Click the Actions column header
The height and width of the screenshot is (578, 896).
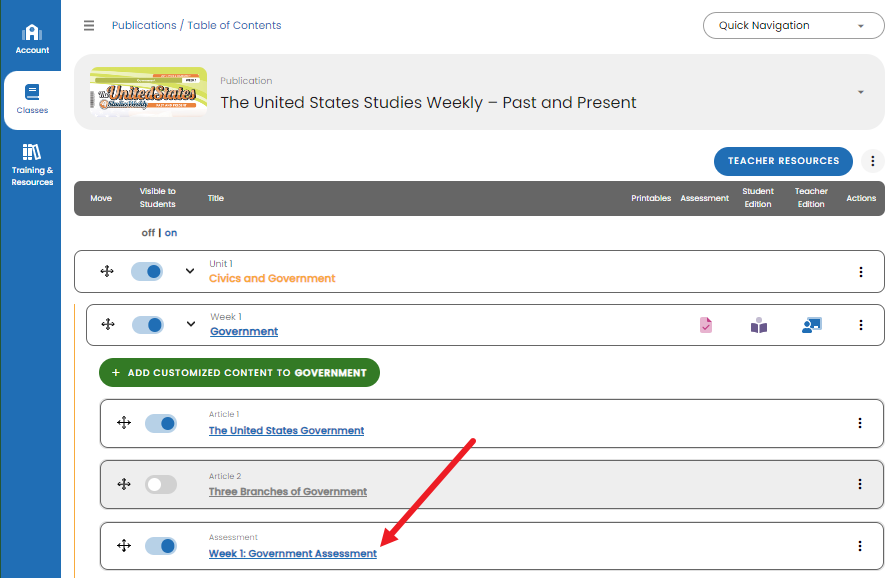click(861, 198)
